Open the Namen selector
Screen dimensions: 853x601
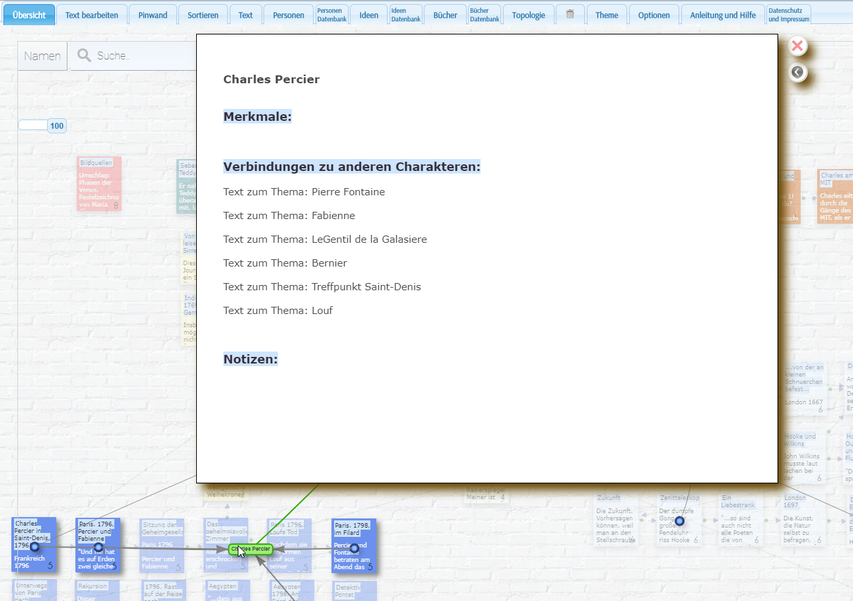pyautogui.click(x=42, y=56)
